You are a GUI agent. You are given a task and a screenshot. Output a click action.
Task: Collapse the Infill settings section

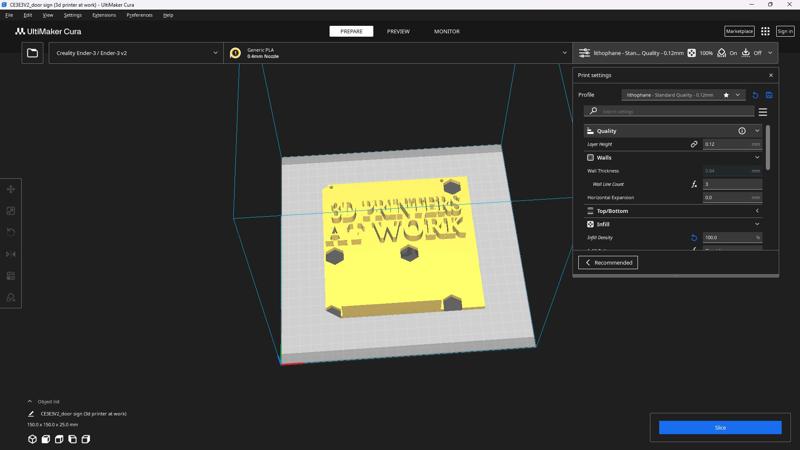point(757,224)
